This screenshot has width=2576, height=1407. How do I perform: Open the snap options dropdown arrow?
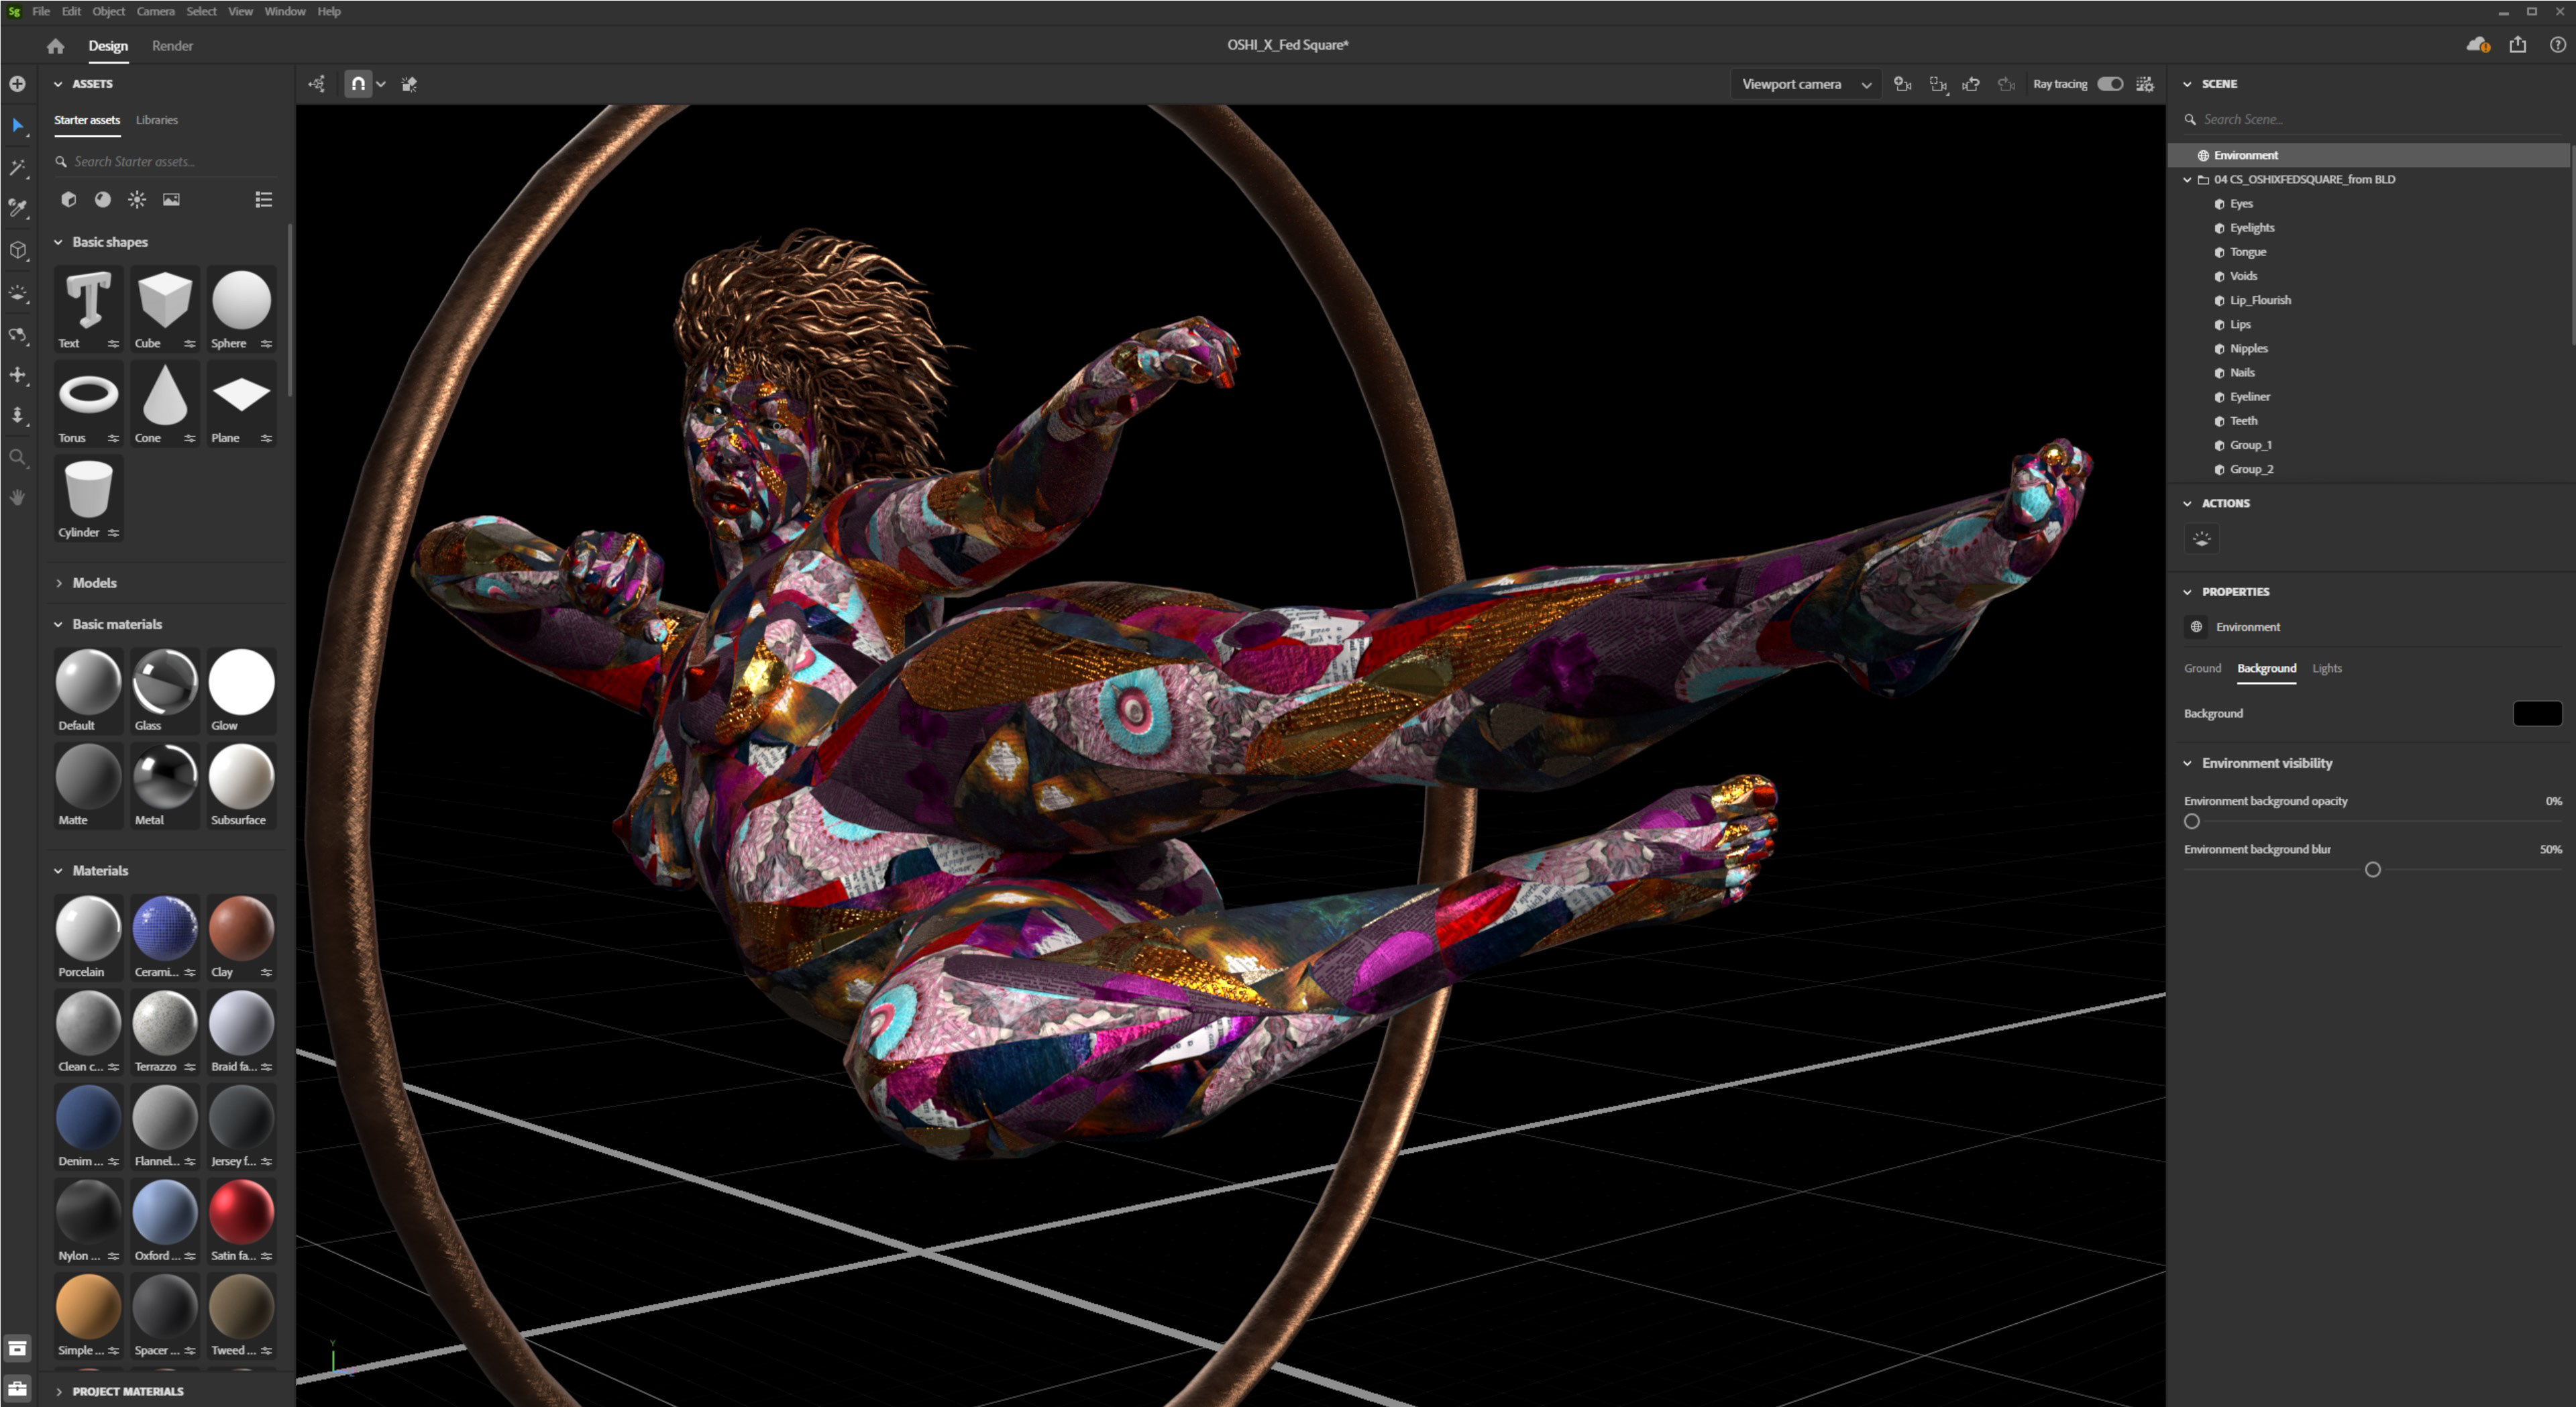point(381,85)
